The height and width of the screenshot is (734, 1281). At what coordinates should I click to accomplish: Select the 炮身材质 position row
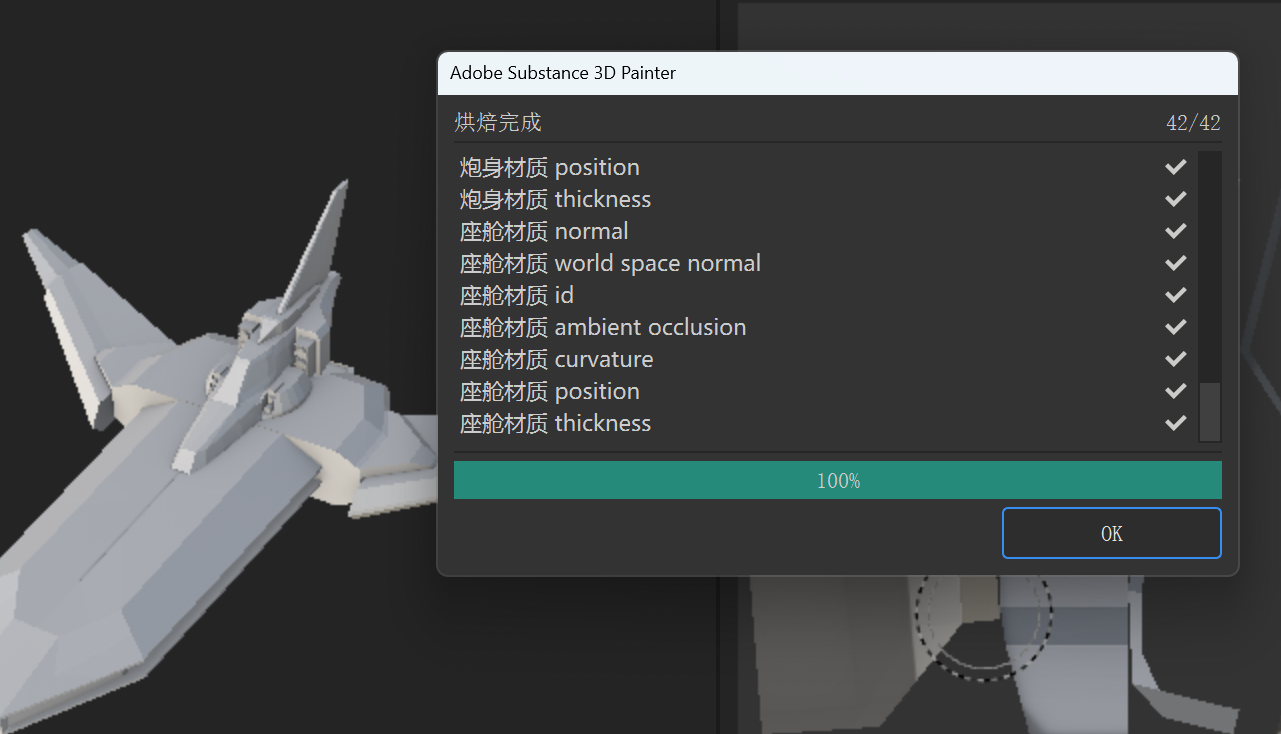pyautogui.click(x=825, y=167)
